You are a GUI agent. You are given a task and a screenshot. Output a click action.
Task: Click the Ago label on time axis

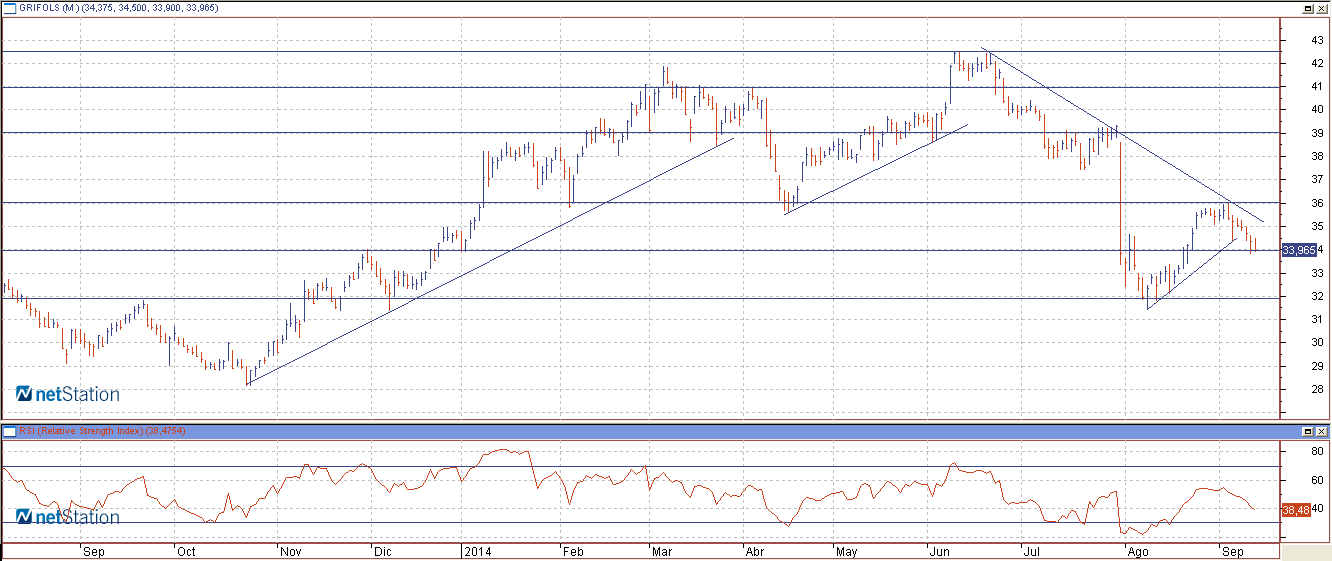pyautogui.click(x=1137, y=551)
